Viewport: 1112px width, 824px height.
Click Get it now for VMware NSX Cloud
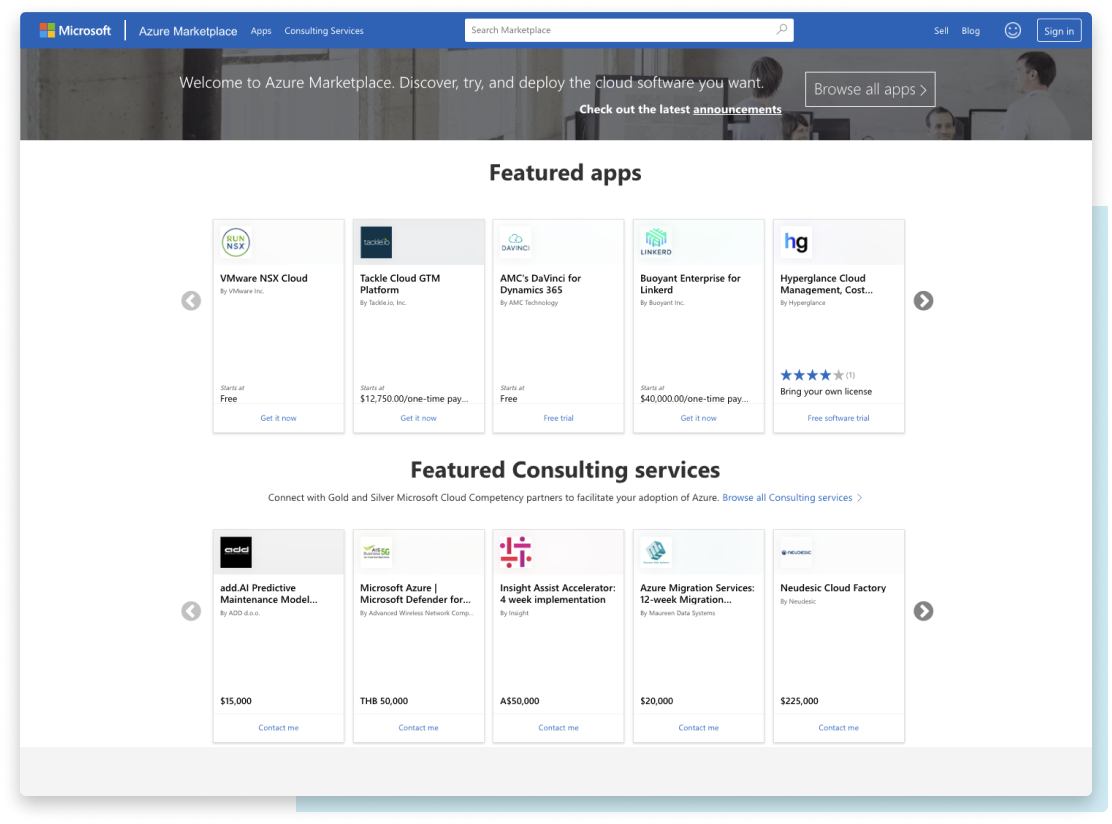[278, 418]
